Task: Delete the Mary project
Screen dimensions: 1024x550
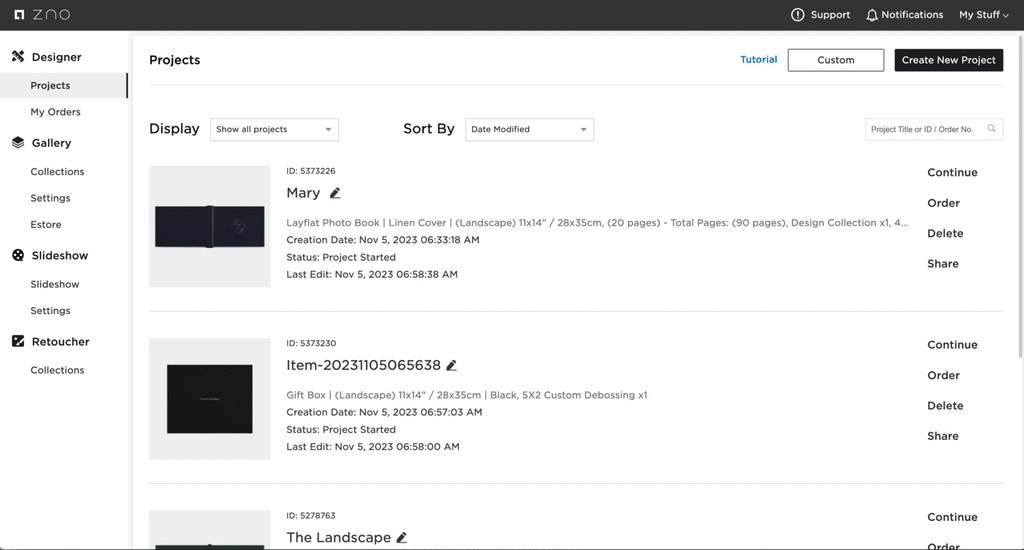Action: [x=945, y=233]
